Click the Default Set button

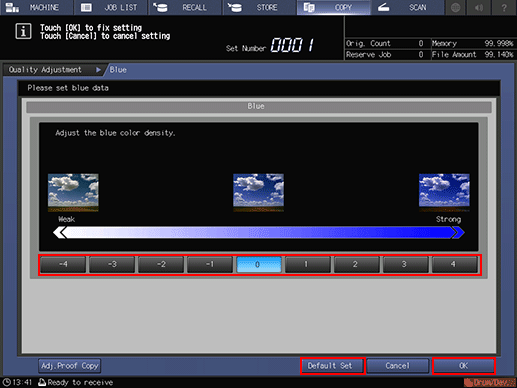333,366
